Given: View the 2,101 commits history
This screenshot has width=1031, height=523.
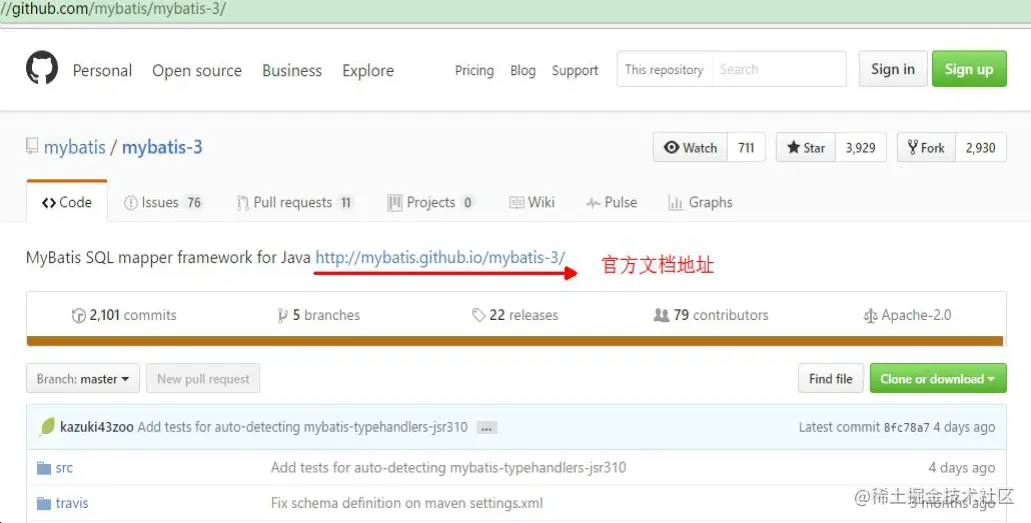Looking at the screenshot, I should tap(124, 315).
